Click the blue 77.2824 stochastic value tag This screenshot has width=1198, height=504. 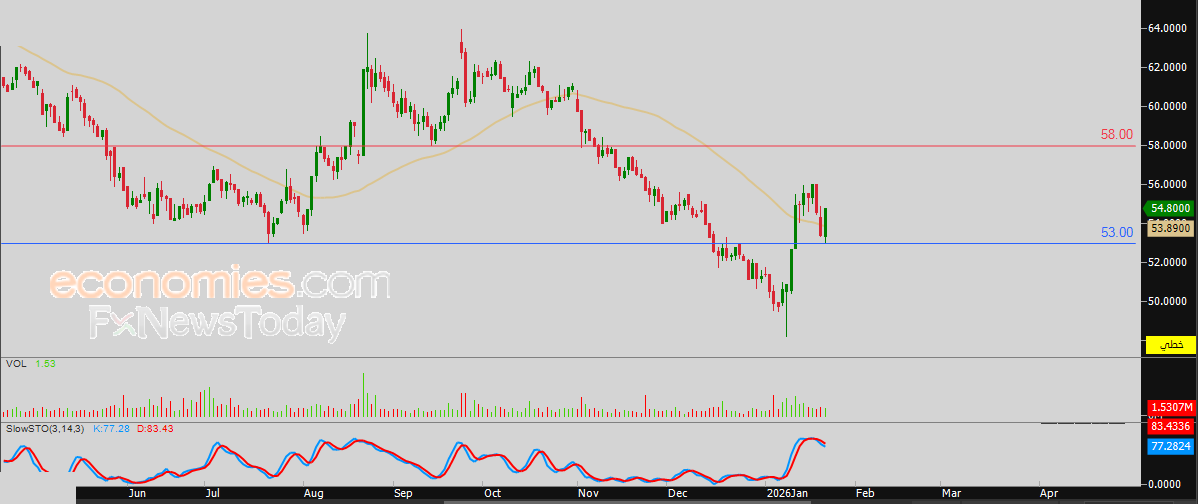click(x=1171, y=445)
